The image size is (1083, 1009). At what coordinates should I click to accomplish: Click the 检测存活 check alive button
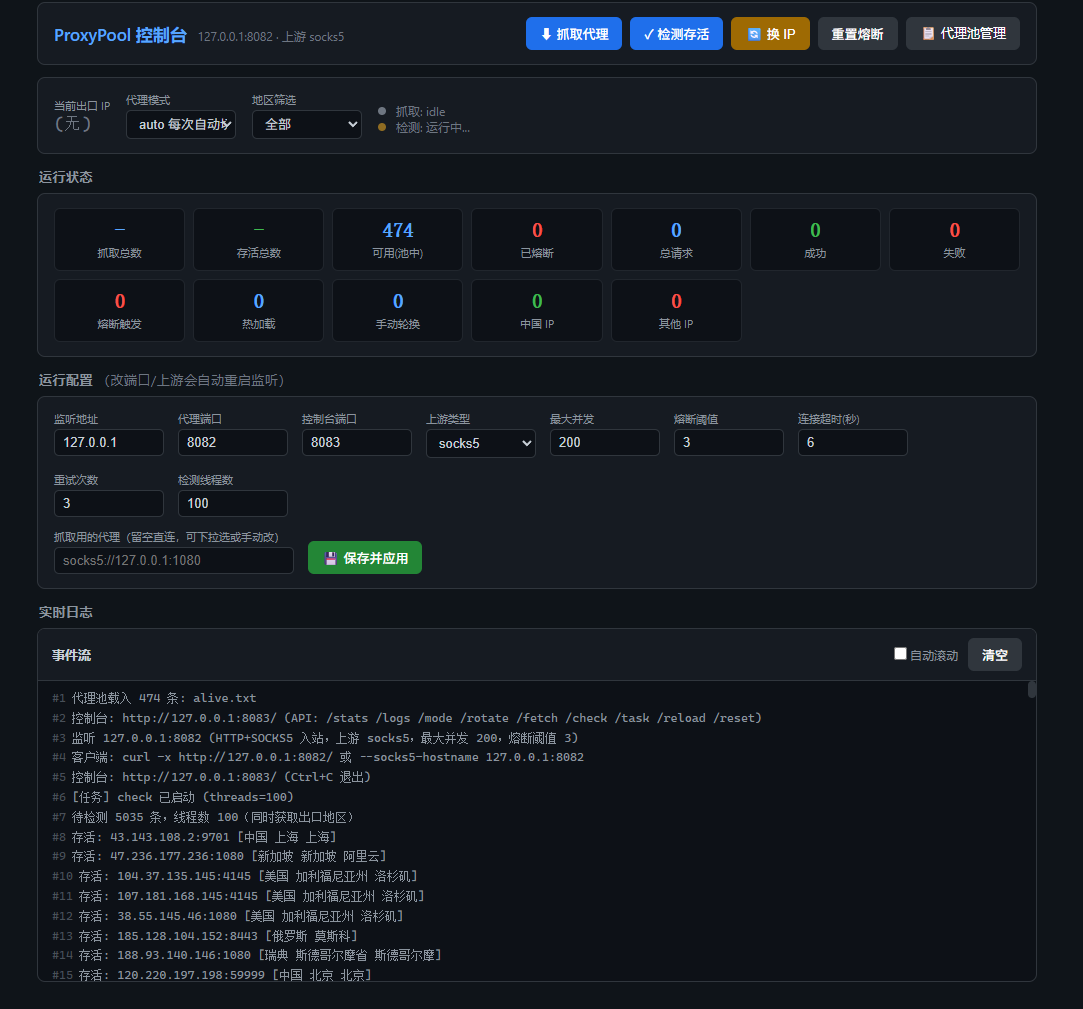click(x=676, y=34)
